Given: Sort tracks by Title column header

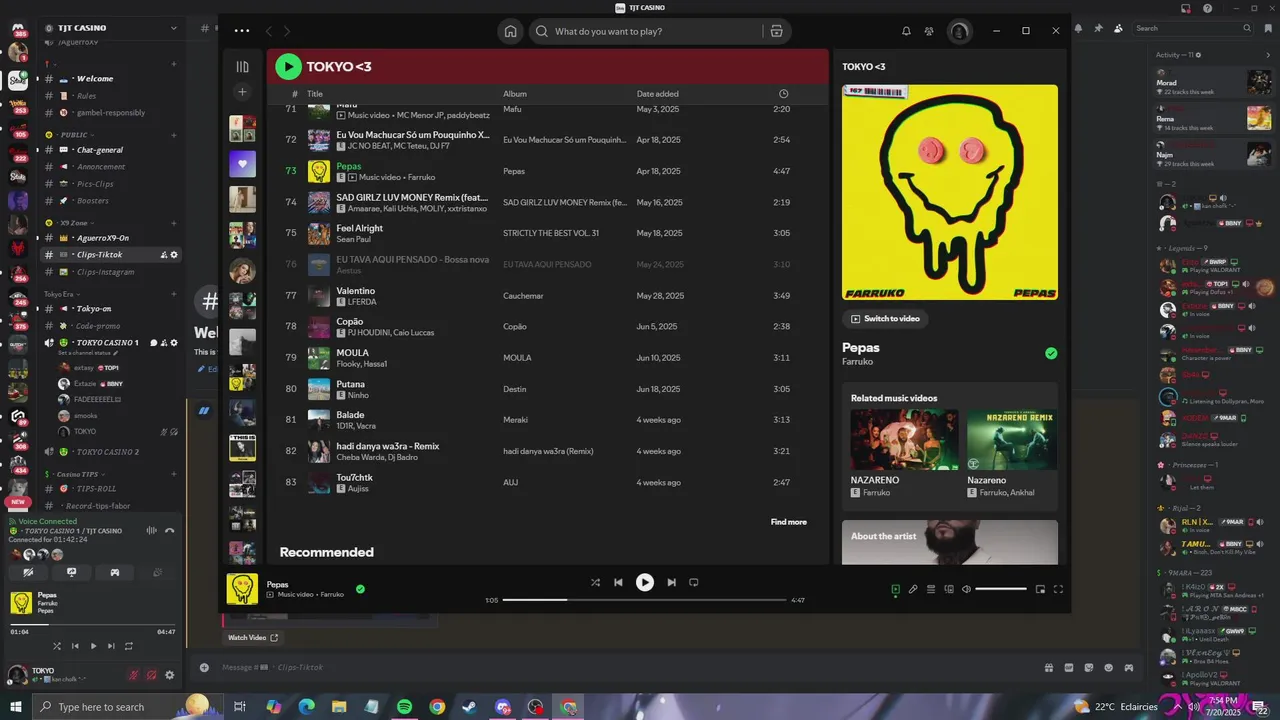Looking at the screenshot, I should coord(315,94).
